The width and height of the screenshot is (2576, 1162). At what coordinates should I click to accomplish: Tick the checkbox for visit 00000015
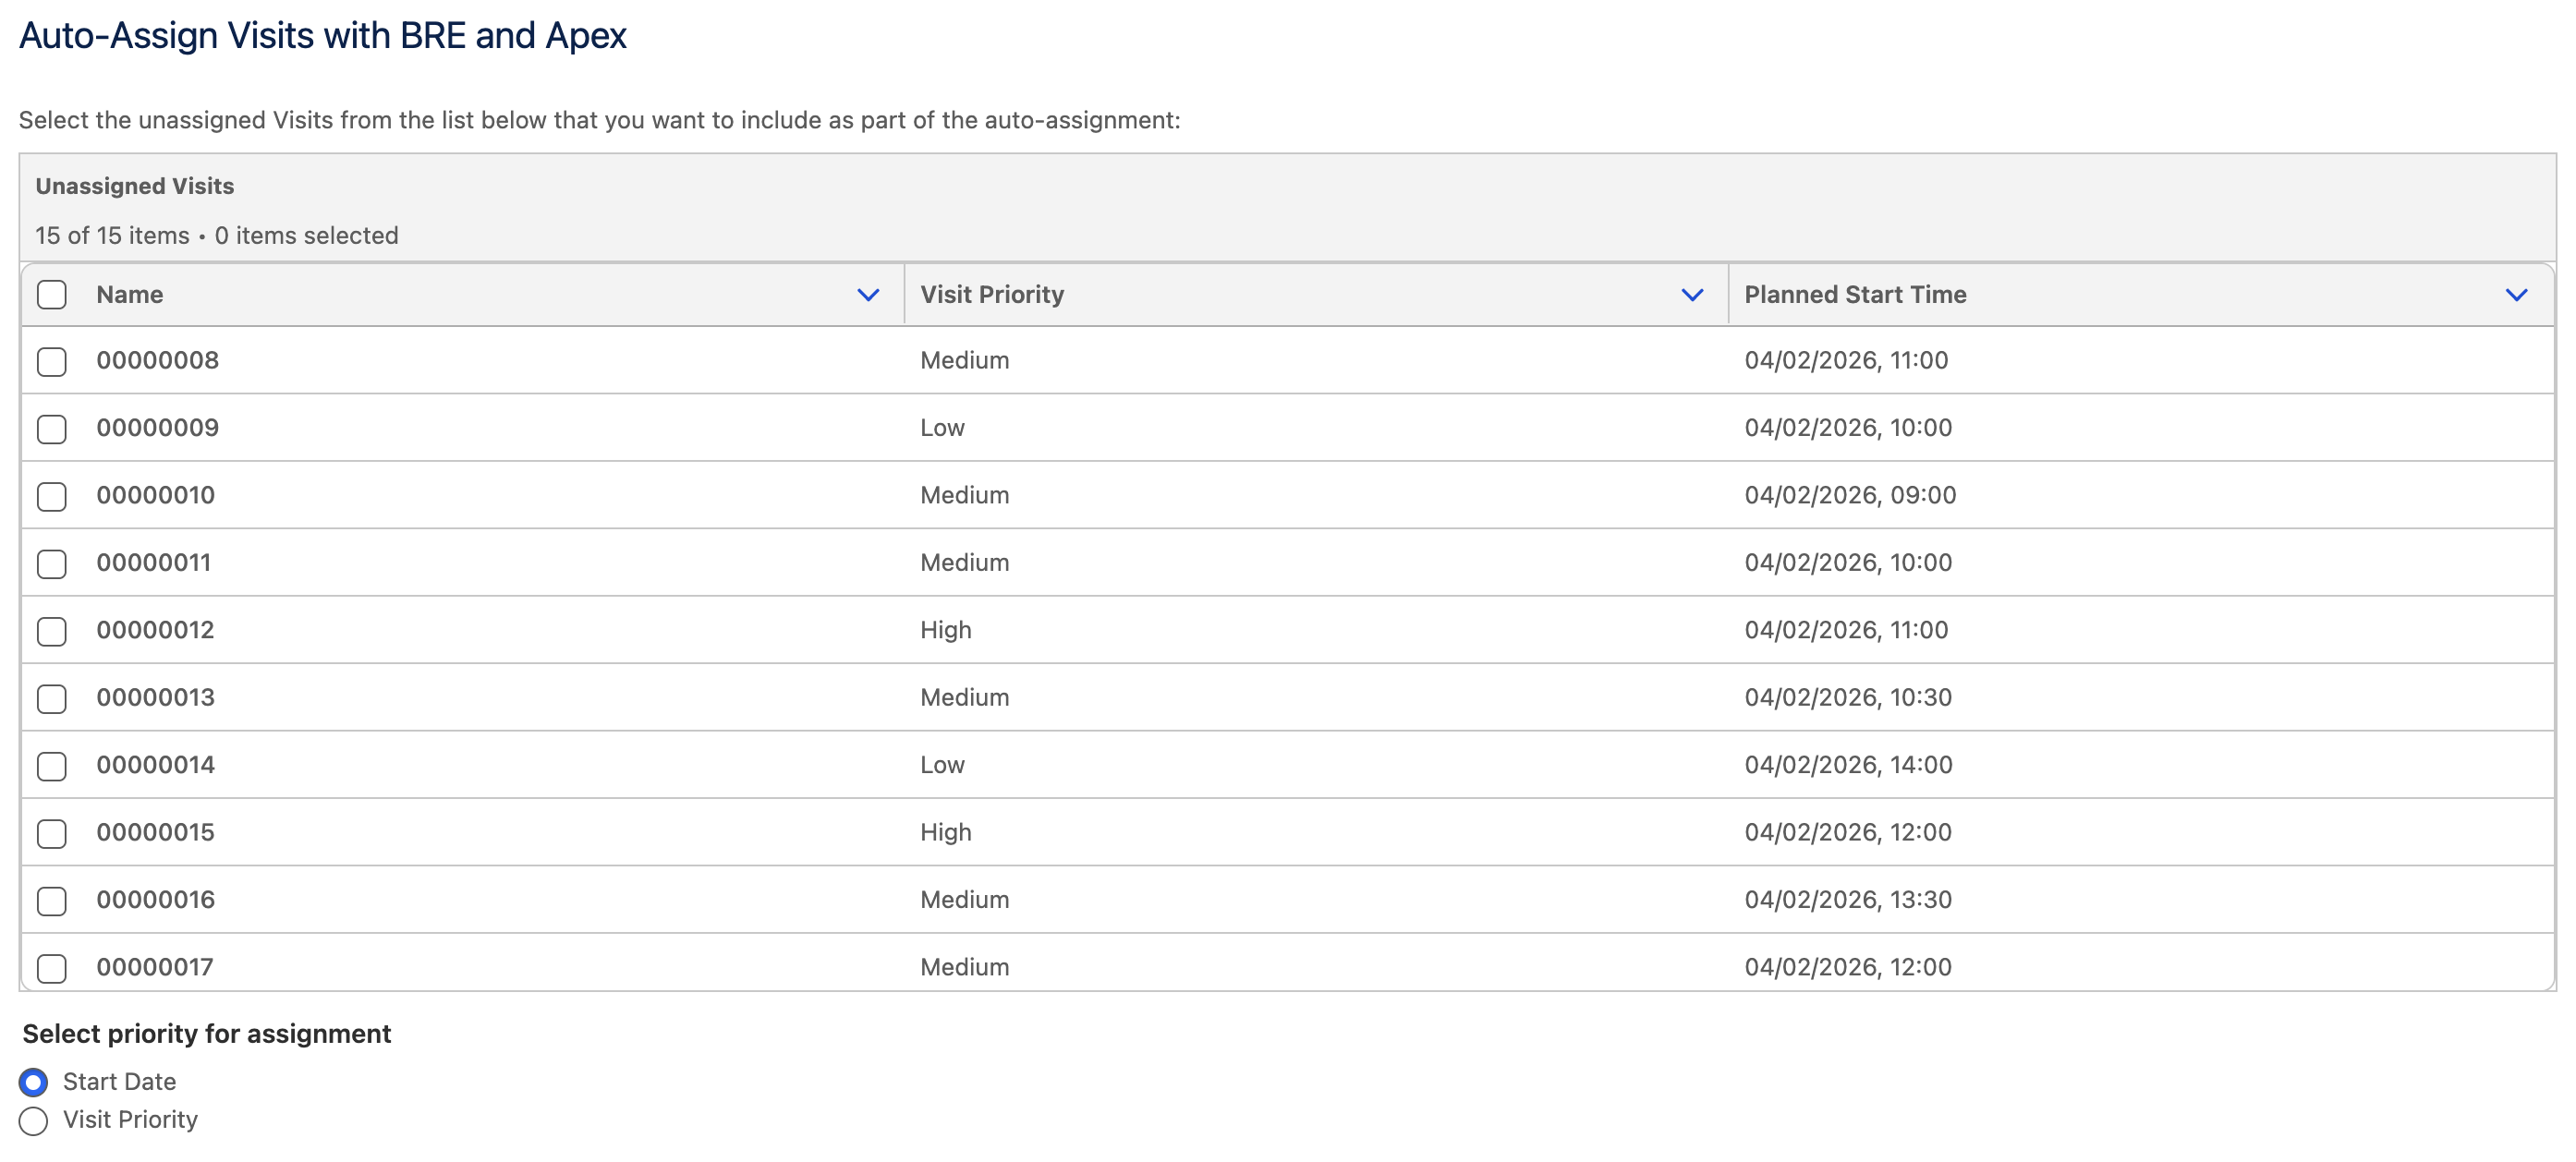point(52,833)
